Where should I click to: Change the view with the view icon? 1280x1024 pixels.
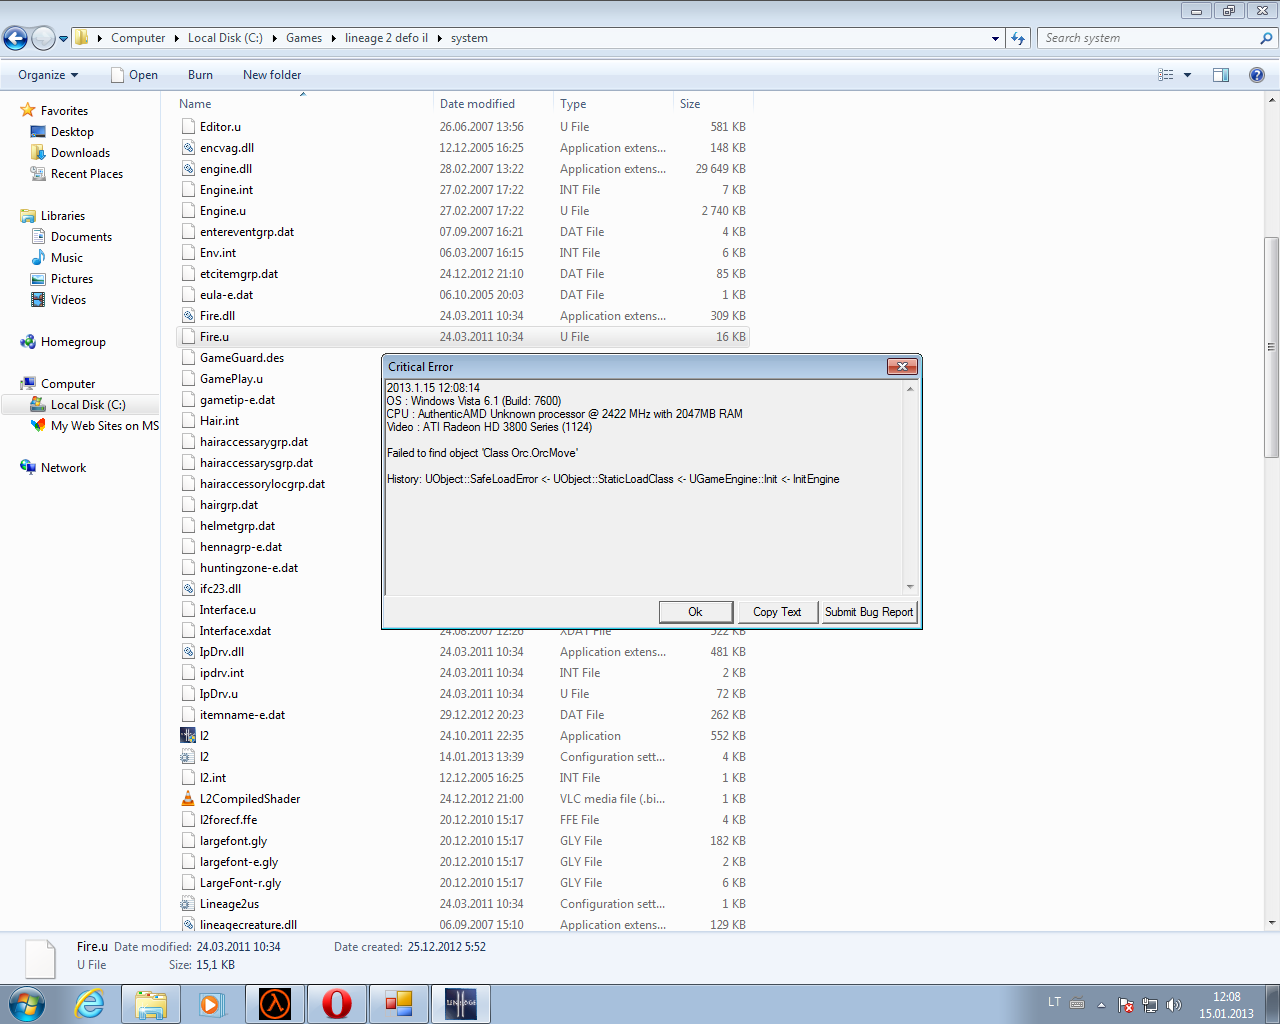coord(1166,75)
